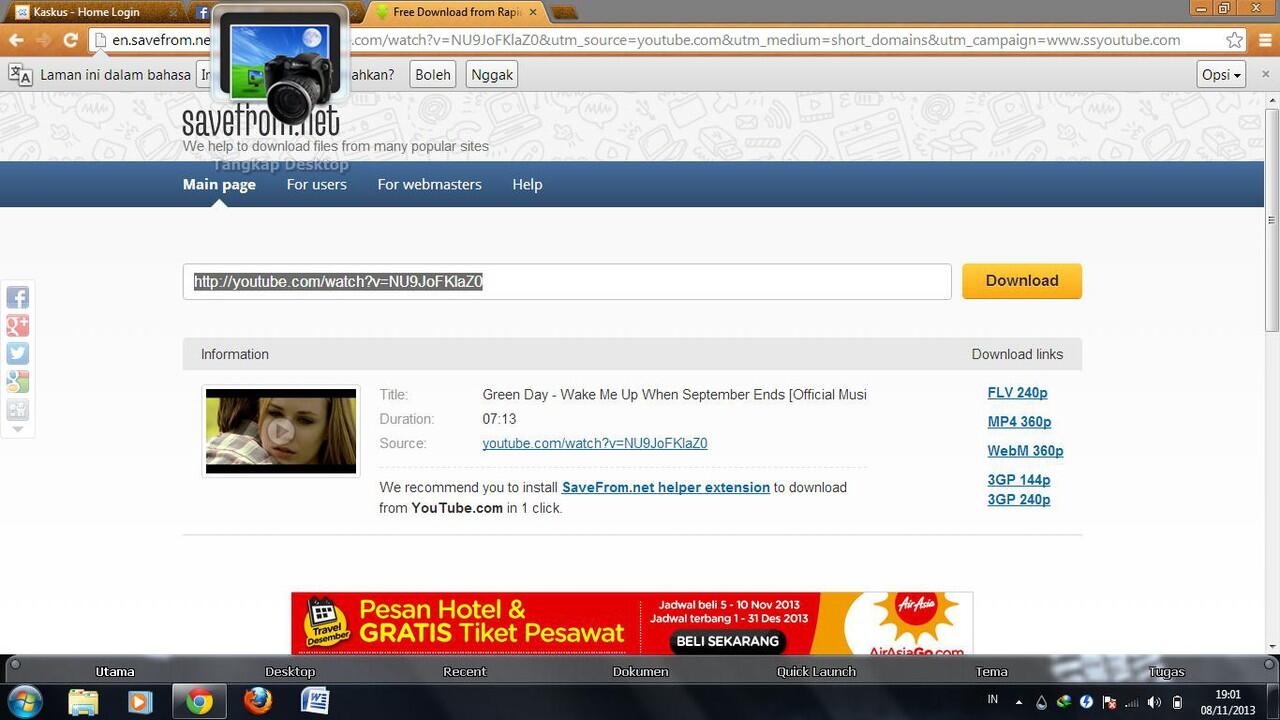The width and height of the screenshot is (1280, 720).
Task: Click the AirAsia hotel advertisement banner
Action: 632,624
